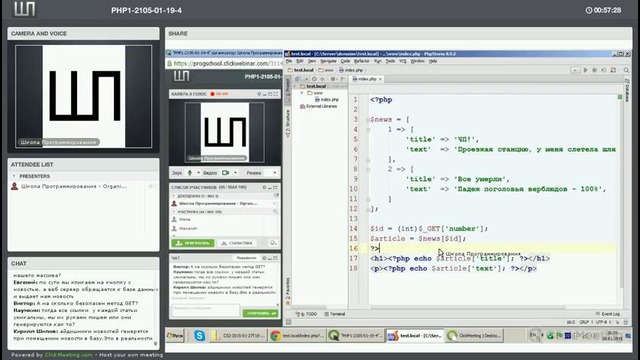Select External Libraries in project tree
The image size is (640, 360).
tap(319, 106)
